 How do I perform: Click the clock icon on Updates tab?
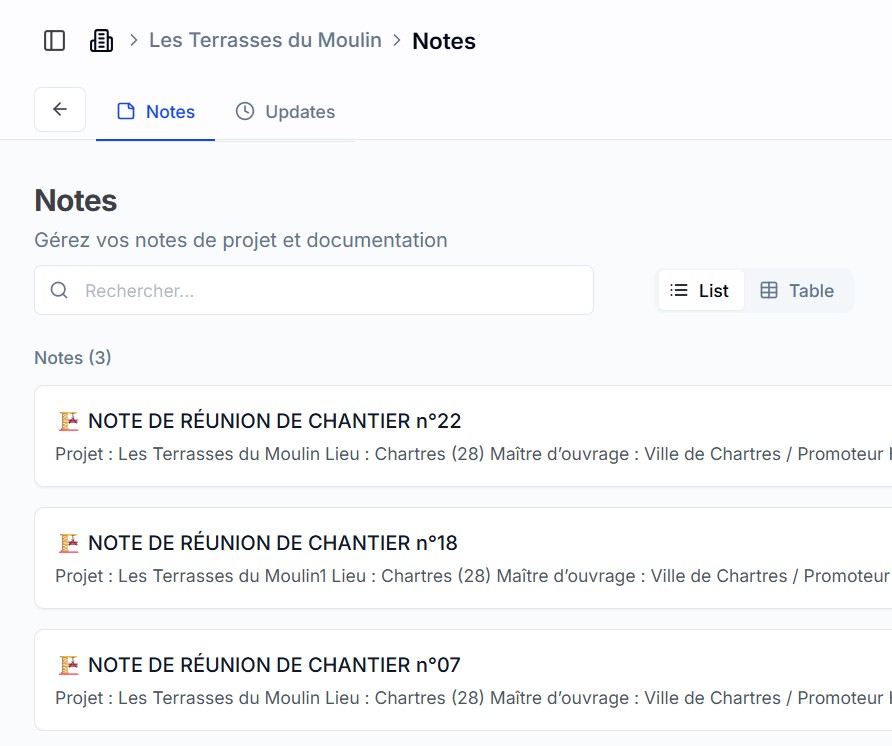245,111
